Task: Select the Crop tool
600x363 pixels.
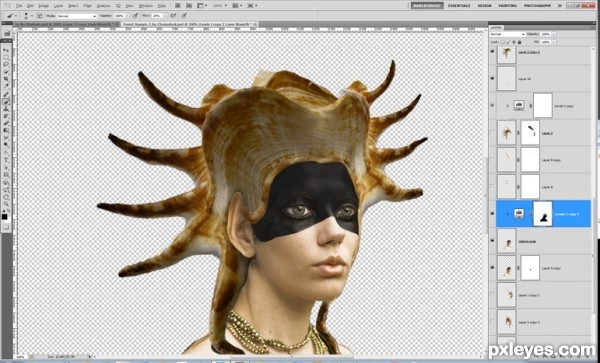Action: [x=7, y=80]
